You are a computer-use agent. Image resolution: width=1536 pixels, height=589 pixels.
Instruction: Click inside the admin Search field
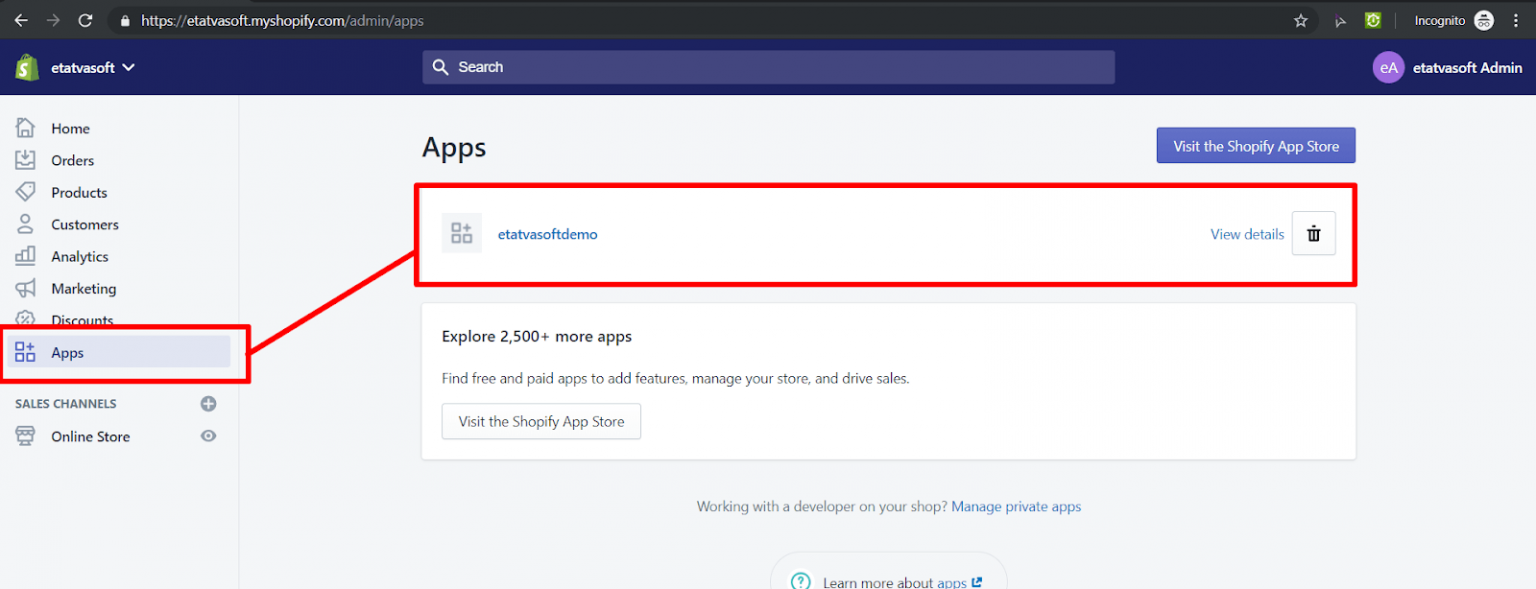[x=768, y=67]
